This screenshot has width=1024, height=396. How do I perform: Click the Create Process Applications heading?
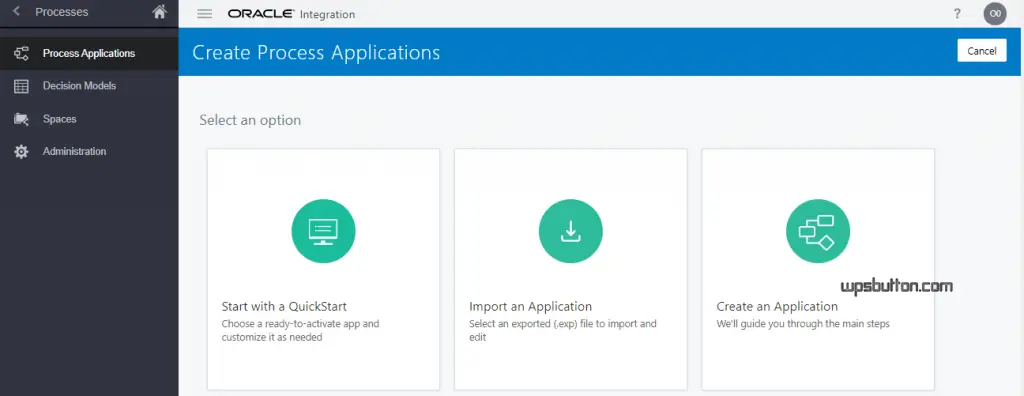click(316, 52)
